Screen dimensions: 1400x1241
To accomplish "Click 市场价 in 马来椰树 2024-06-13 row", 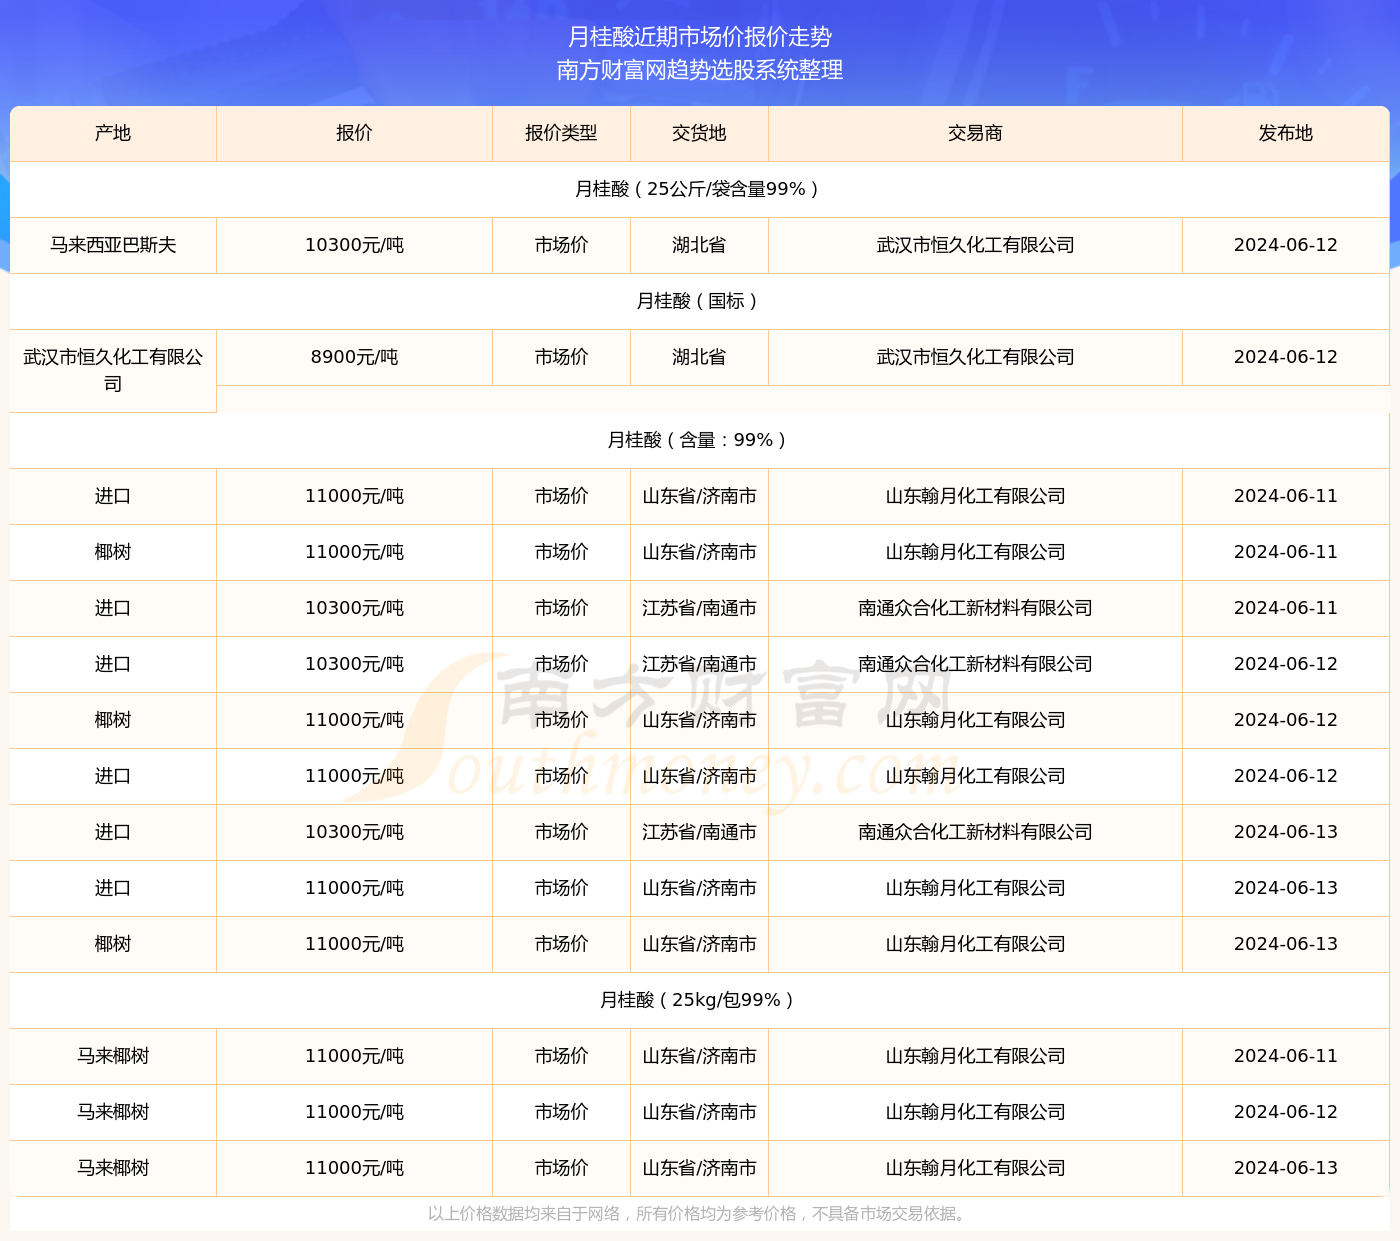I will (x=561, y=1168).
